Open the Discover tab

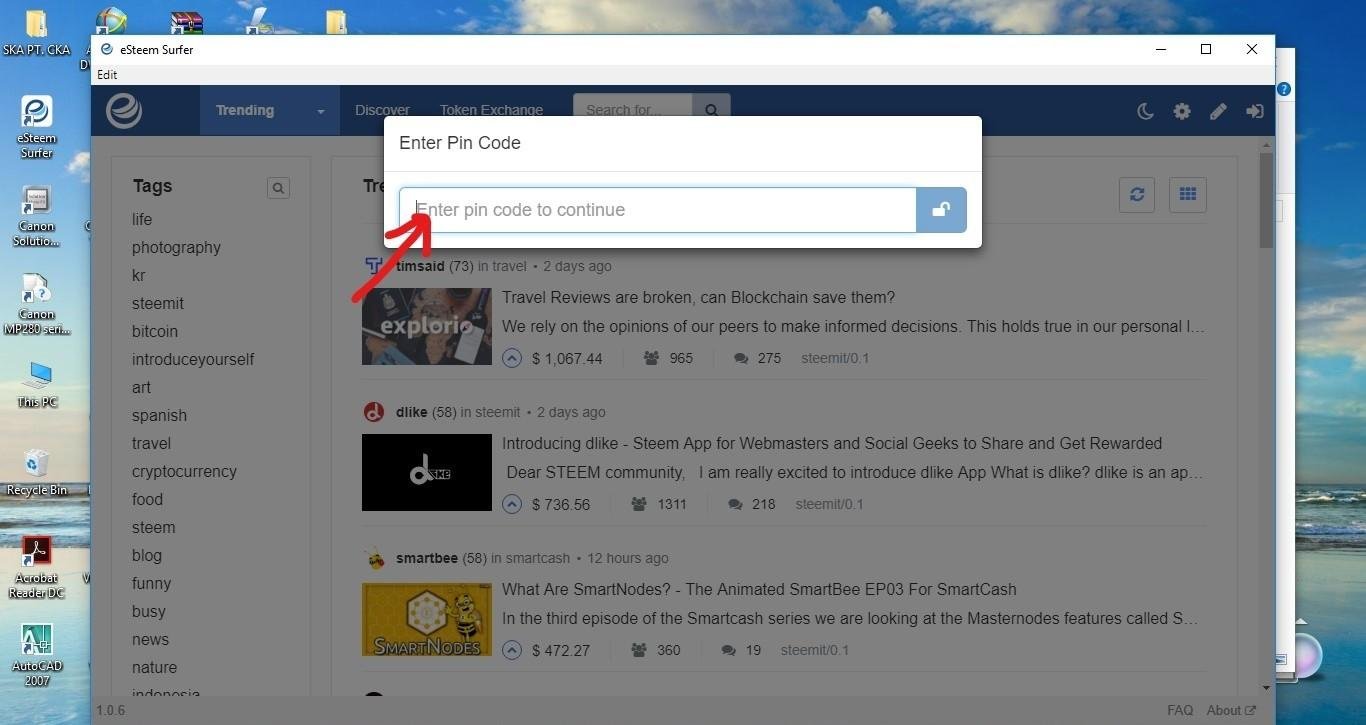click(382, 110)
